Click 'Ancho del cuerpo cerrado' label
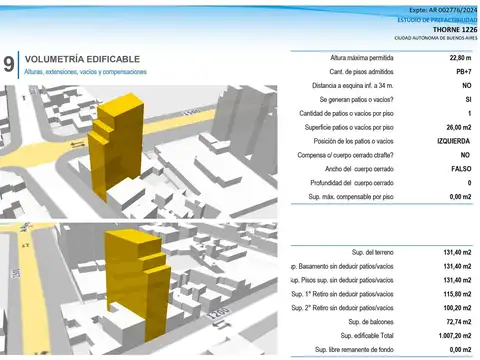This screenshot has width=480, height=360. pyautogui.click(x=359, y=169)
